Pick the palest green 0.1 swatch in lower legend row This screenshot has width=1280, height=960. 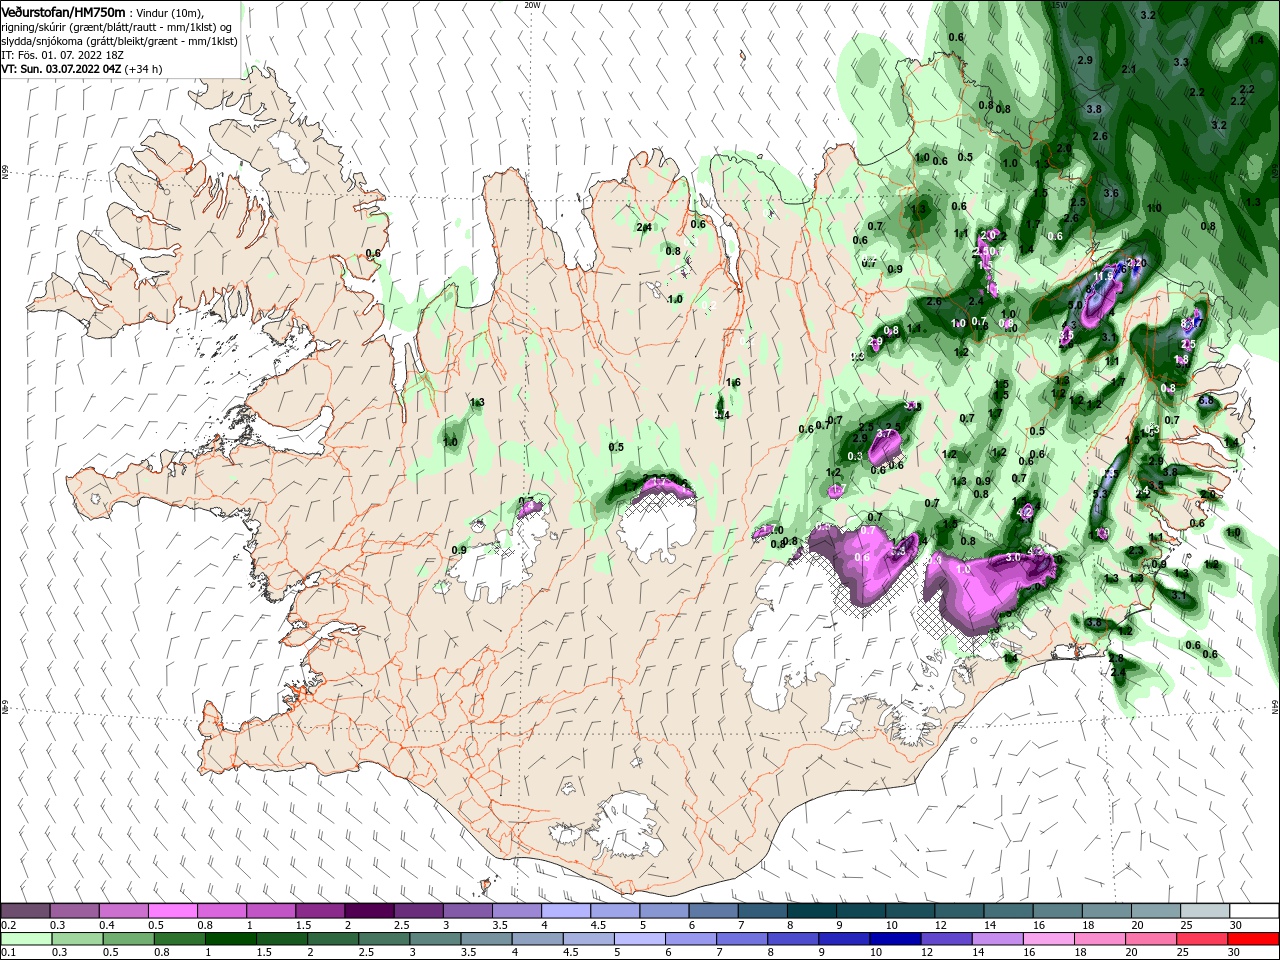pyautogui.click(x=25, y=939)
